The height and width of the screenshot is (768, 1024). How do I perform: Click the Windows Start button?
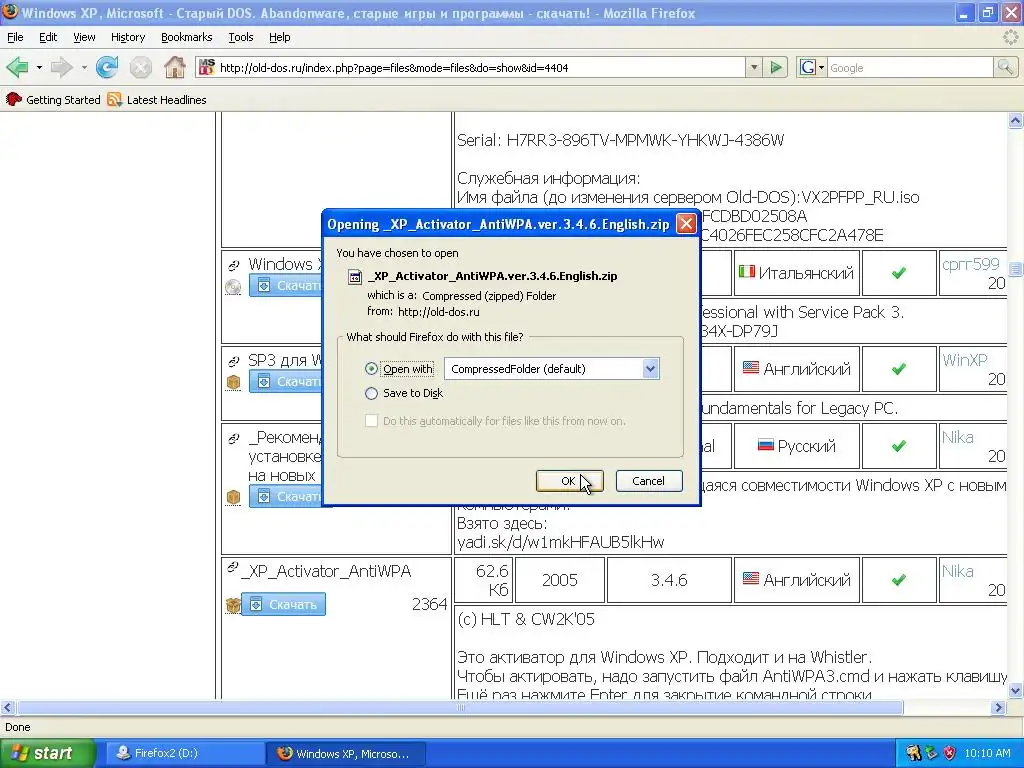coord(46,753)
